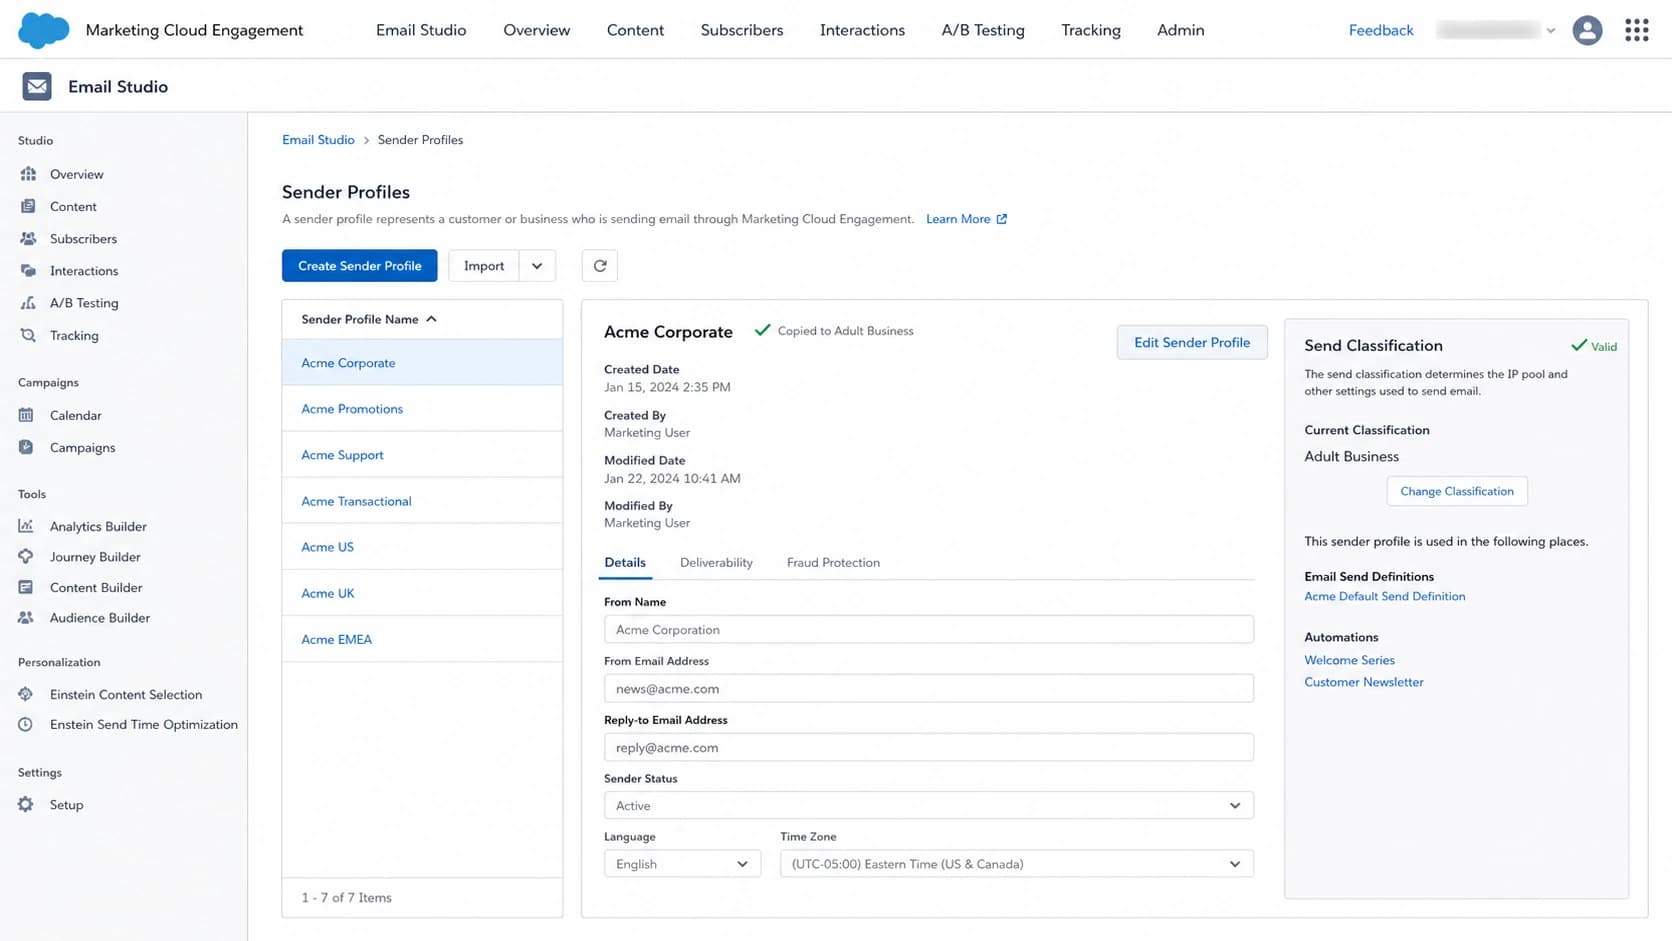Click the Email Studio envelope icon
This screenshot has width=1672, height=941.
point(37,86)
